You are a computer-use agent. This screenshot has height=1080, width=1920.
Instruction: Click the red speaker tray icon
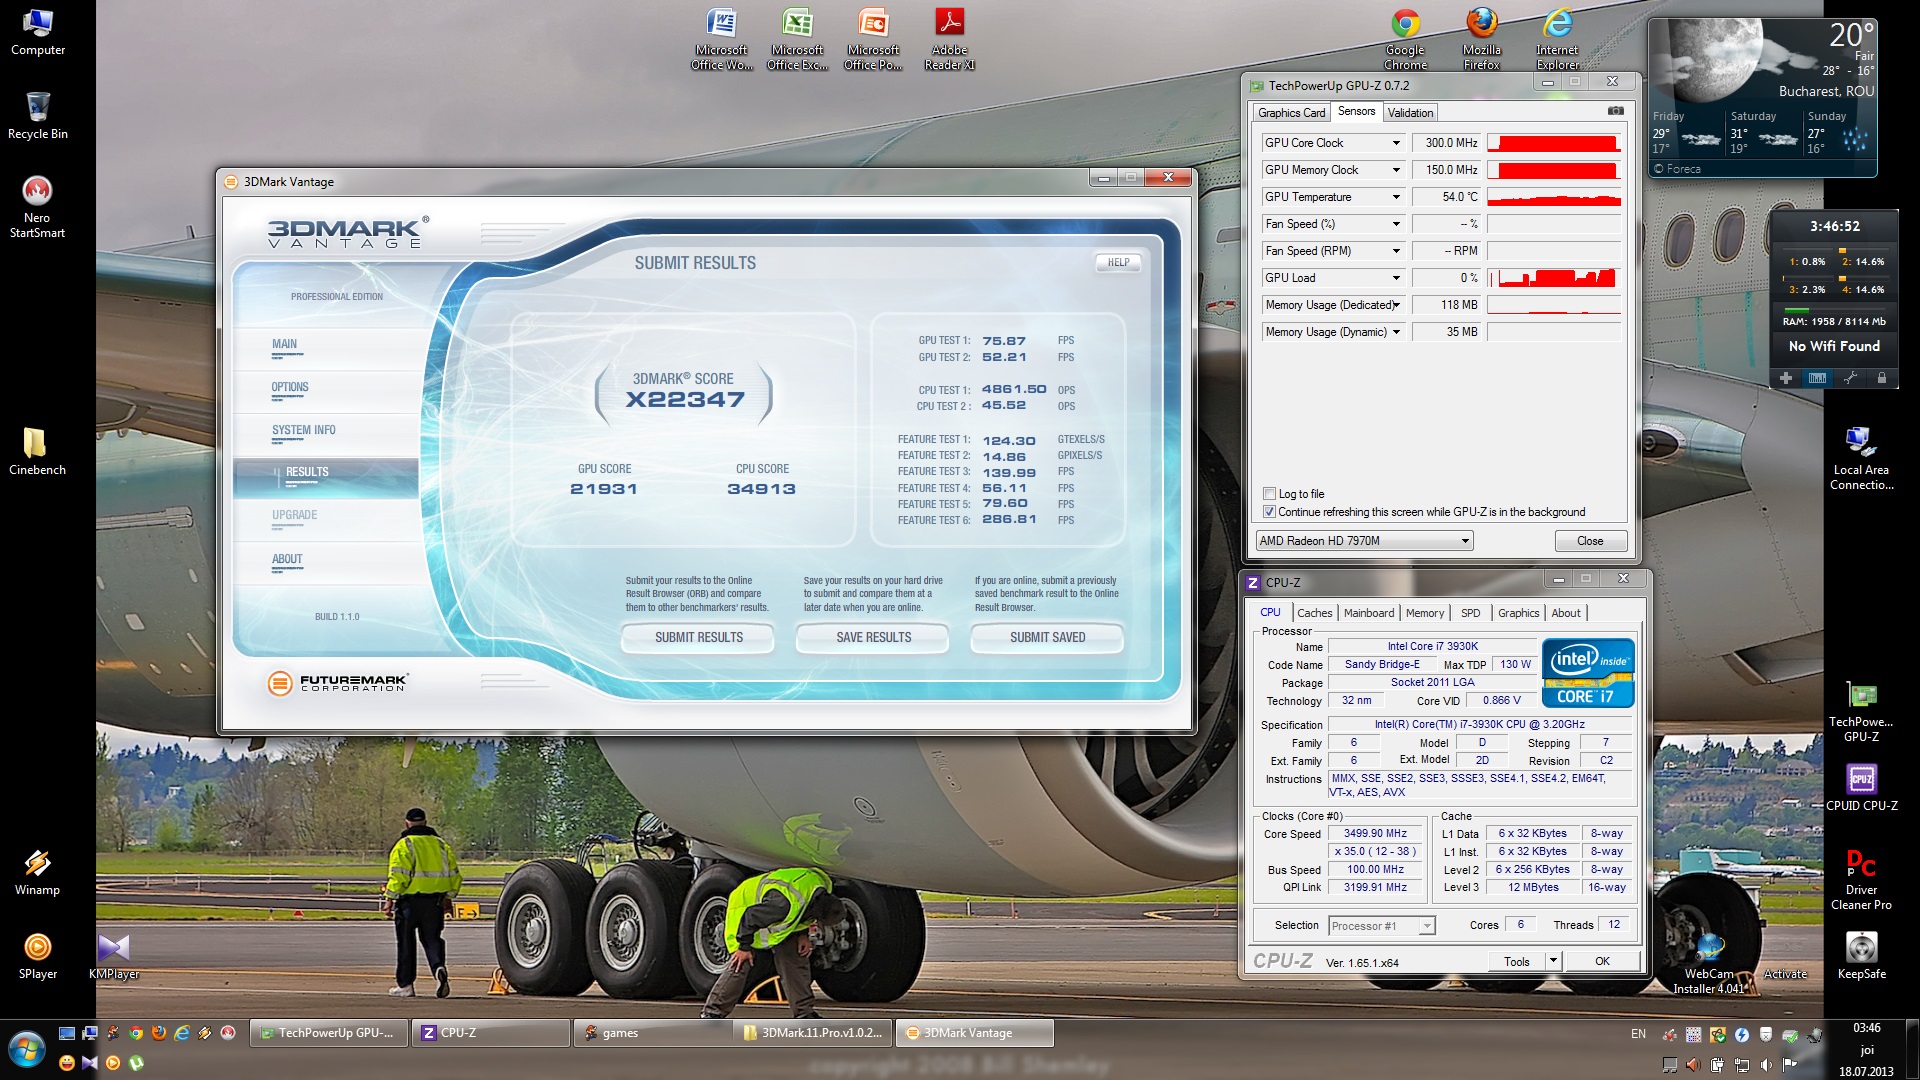pyautogui.click(x=1693, y=1065)
